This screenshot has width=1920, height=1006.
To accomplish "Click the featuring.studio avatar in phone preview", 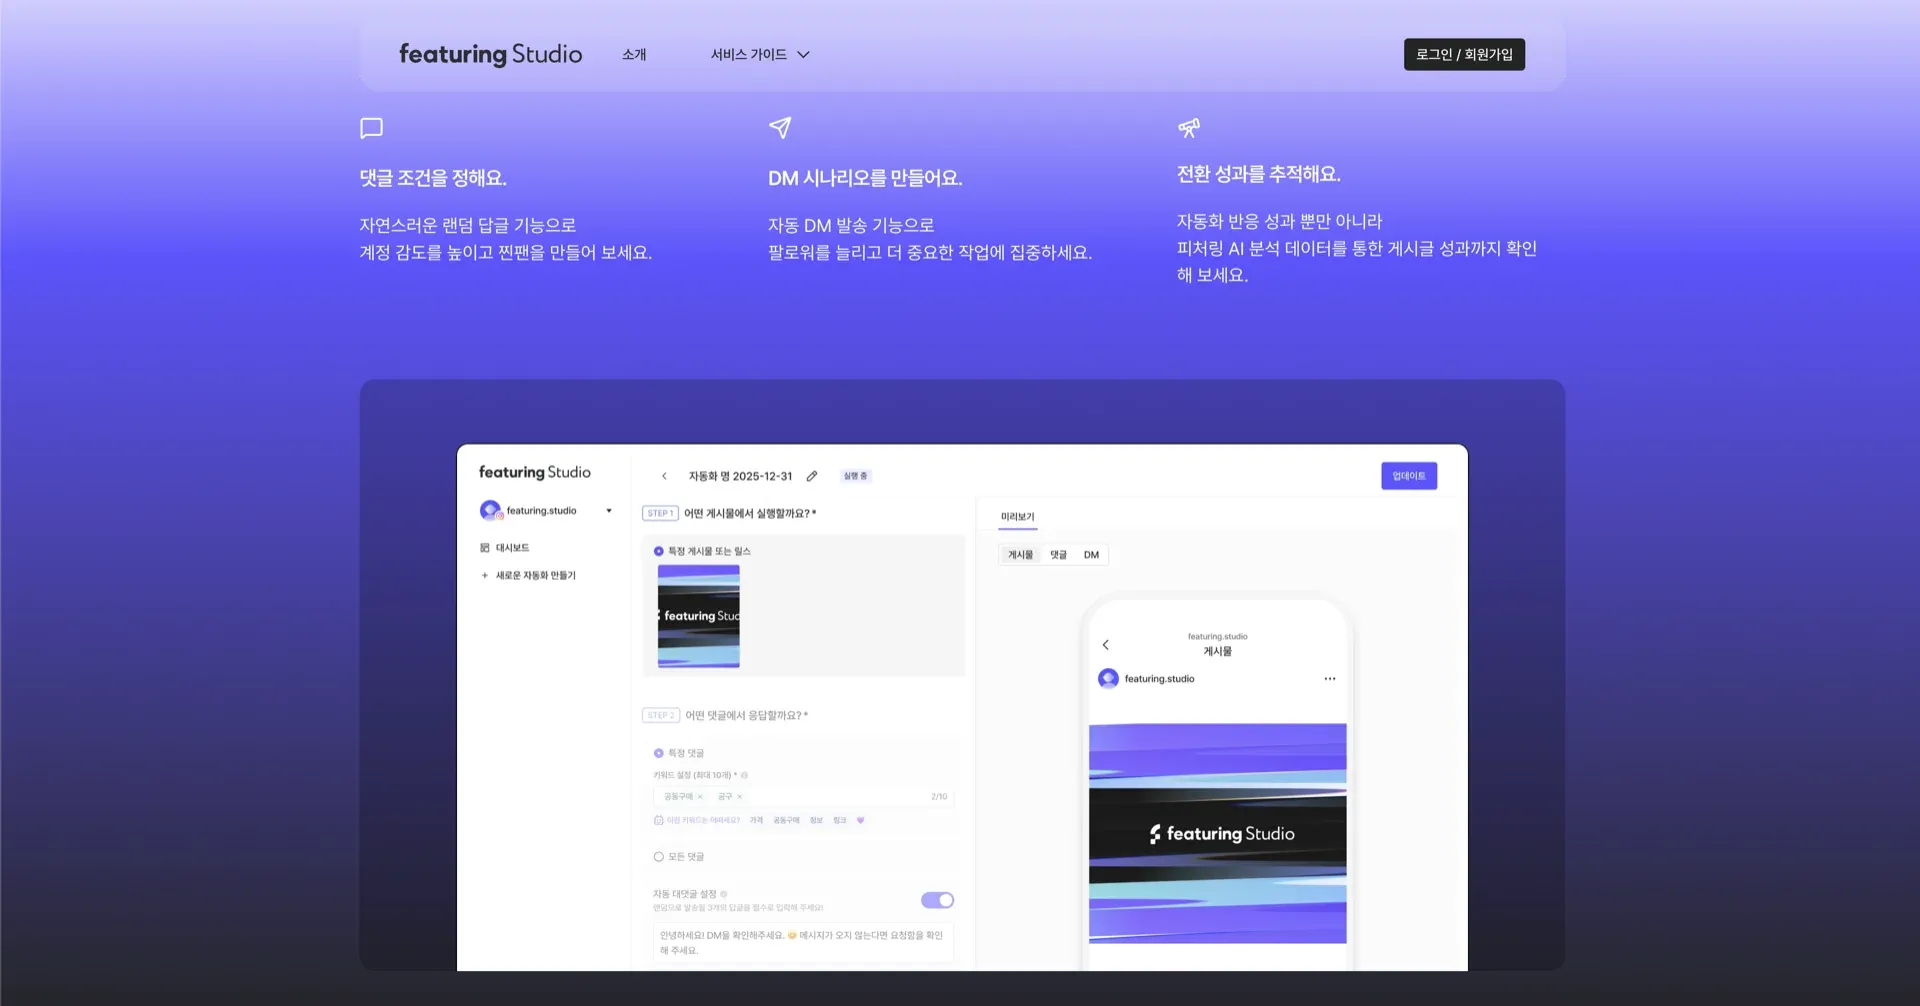I will [x=1108, y=679].
